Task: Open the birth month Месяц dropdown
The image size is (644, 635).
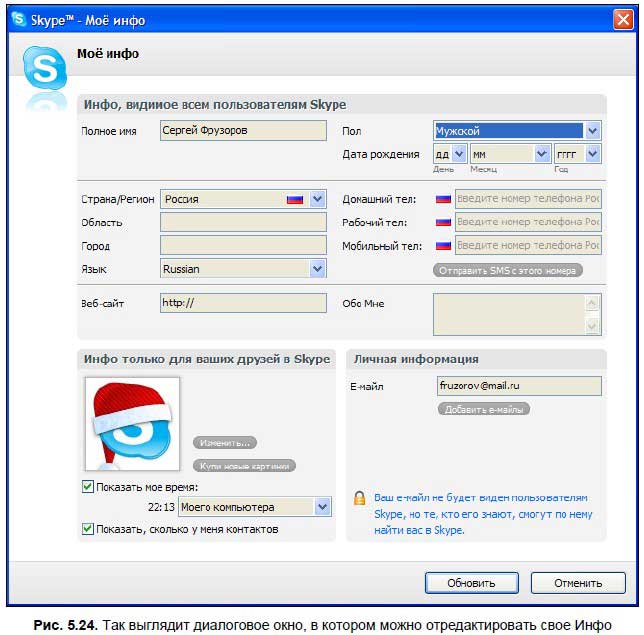Action: (x=541, y=154)
